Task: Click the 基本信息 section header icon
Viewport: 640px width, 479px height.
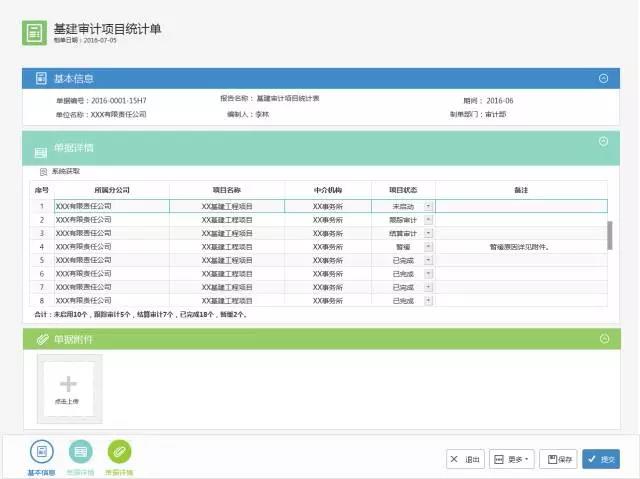Action: 41,78
